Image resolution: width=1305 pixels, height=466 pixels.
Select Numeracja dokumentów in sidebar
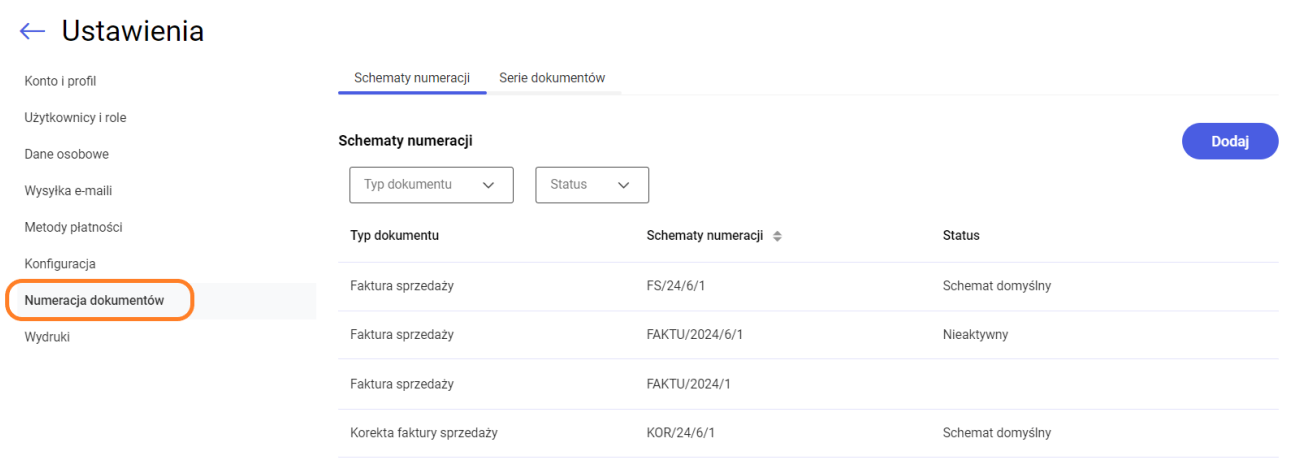pyautogui.click(x=94, y=300)
